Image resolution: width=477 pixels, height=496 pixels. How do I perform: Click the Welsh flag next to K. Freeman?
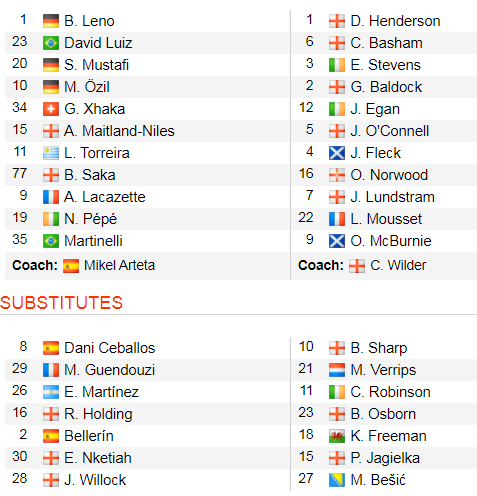tap(337, 436)
